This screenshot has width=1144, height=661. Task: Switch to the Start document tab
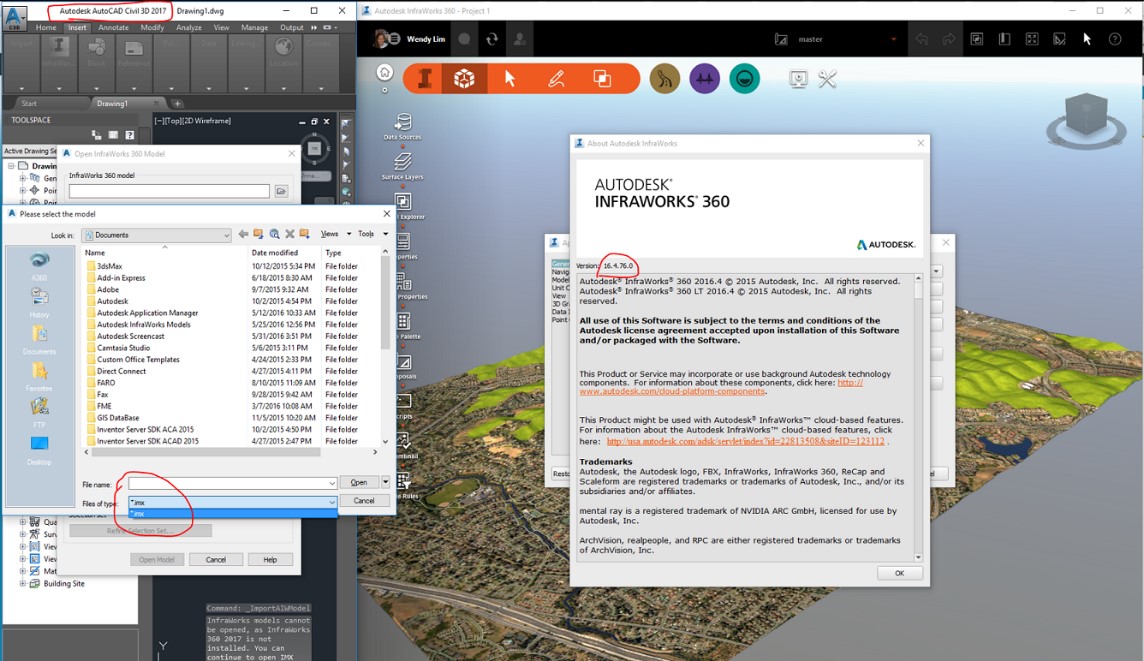[x=29, y=104]
